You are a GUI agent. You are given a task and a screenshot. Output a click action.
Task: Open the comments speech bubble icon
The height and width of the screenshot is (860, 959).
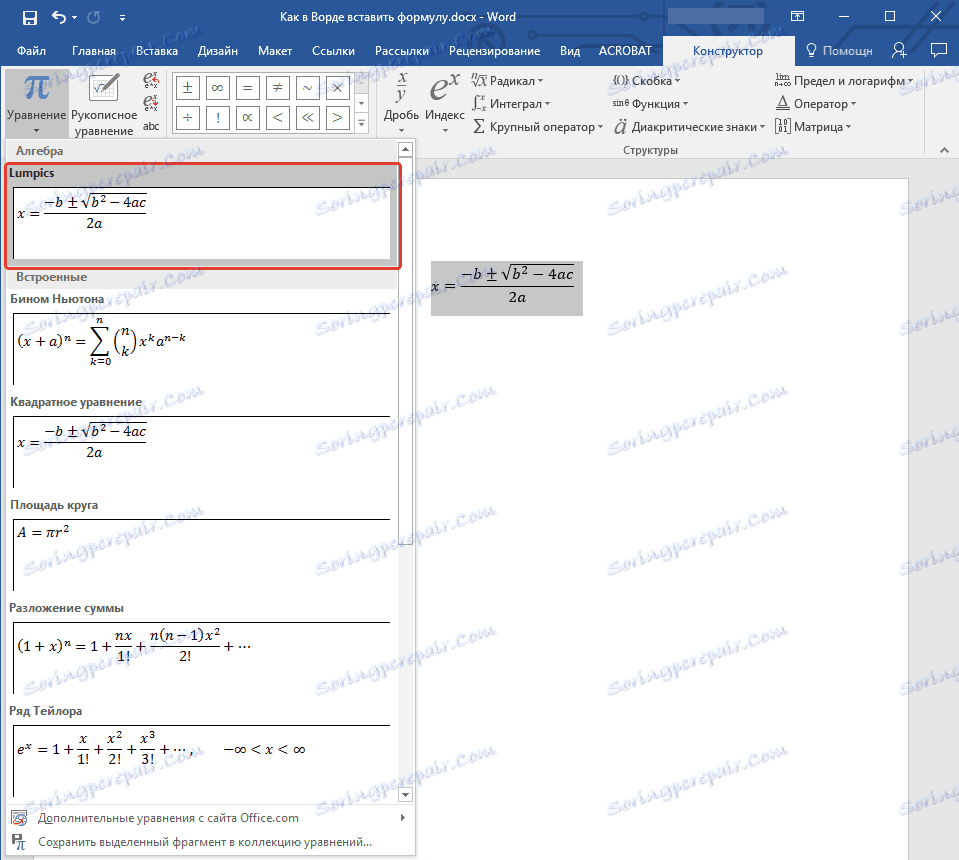(x=938, y=50)
